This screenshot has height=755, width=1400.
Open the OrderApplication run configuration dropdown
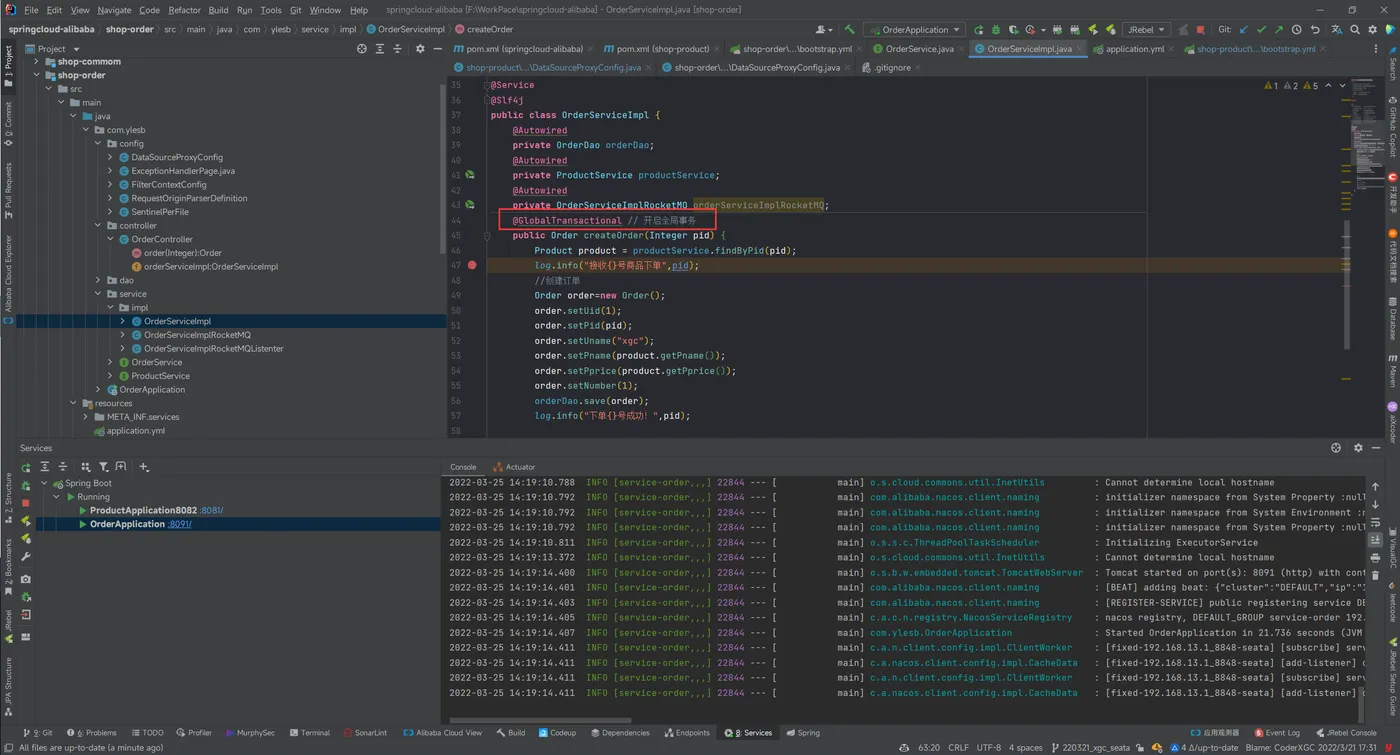click(914, 30)
